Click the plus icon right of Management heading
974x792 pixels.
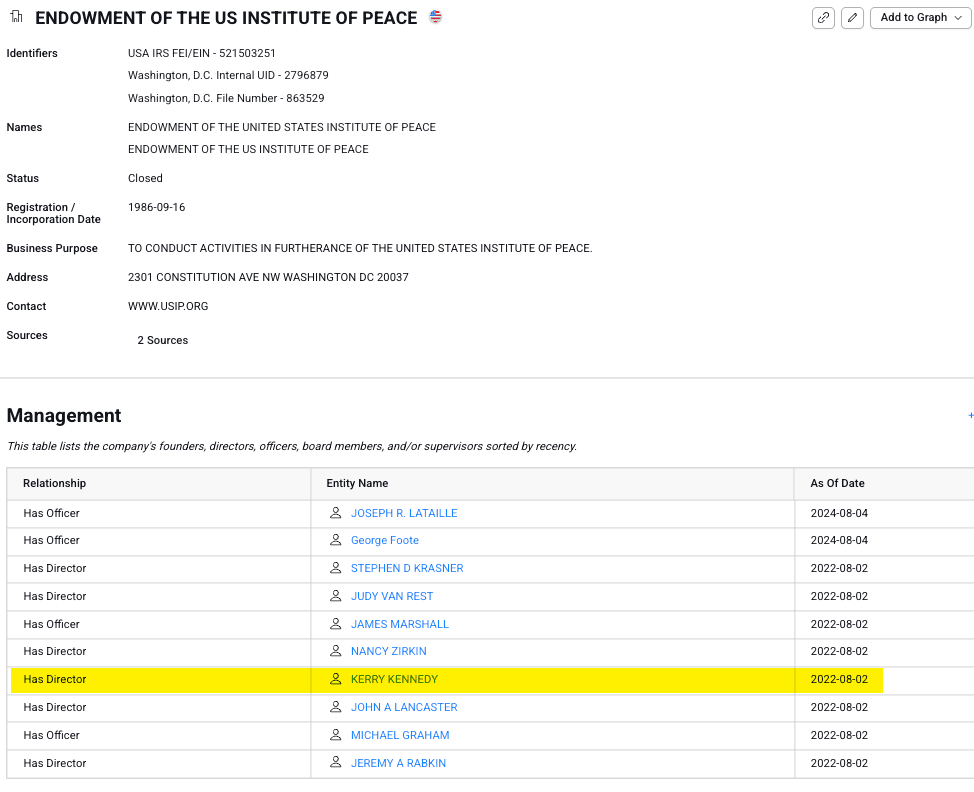(x=969, y=415)
